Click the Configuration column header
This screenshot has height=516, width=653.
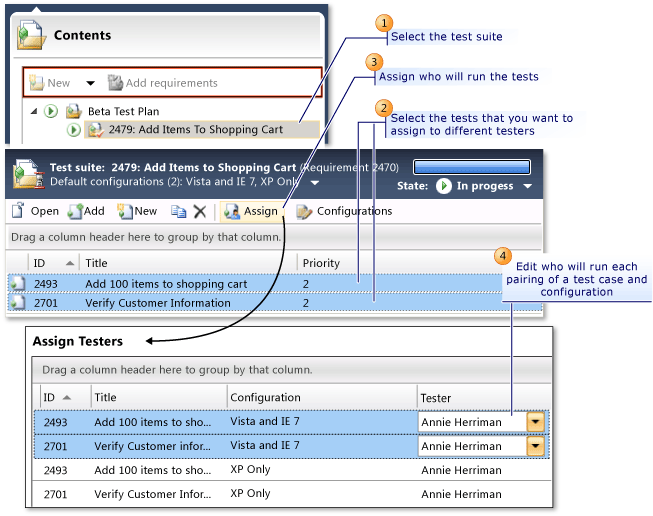click(x=265, y=397)
